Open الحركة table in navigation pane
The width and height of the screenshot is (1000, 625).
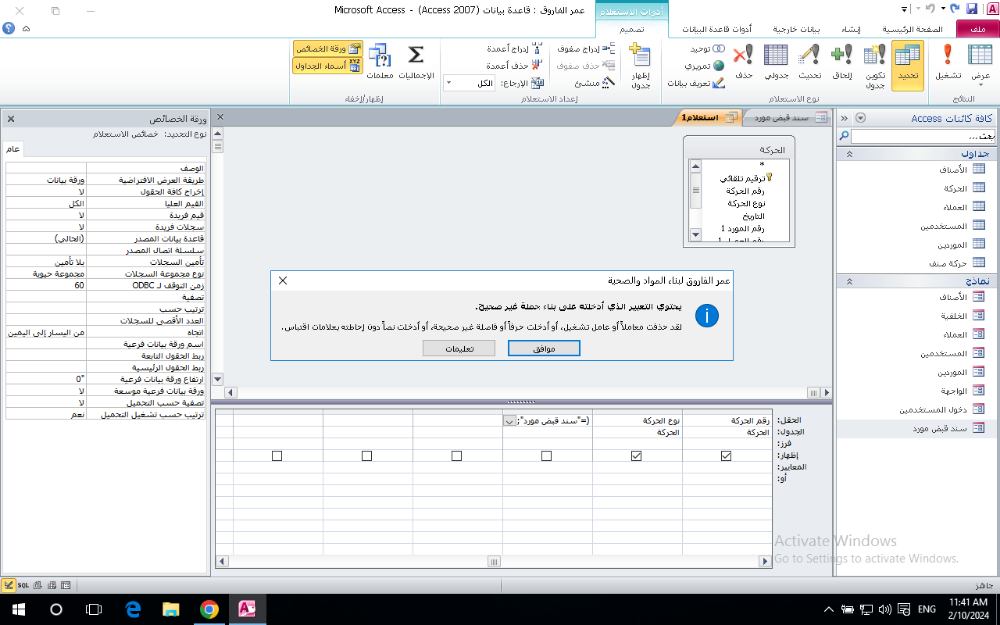pyautogui.click(x=962, y=188)
